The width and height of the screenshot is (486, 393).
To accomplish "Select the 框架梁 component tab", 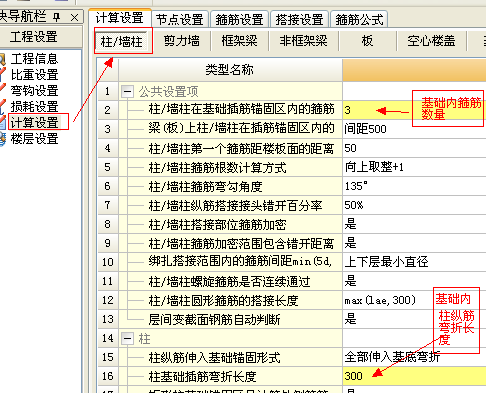I will (x=240, y=41).
